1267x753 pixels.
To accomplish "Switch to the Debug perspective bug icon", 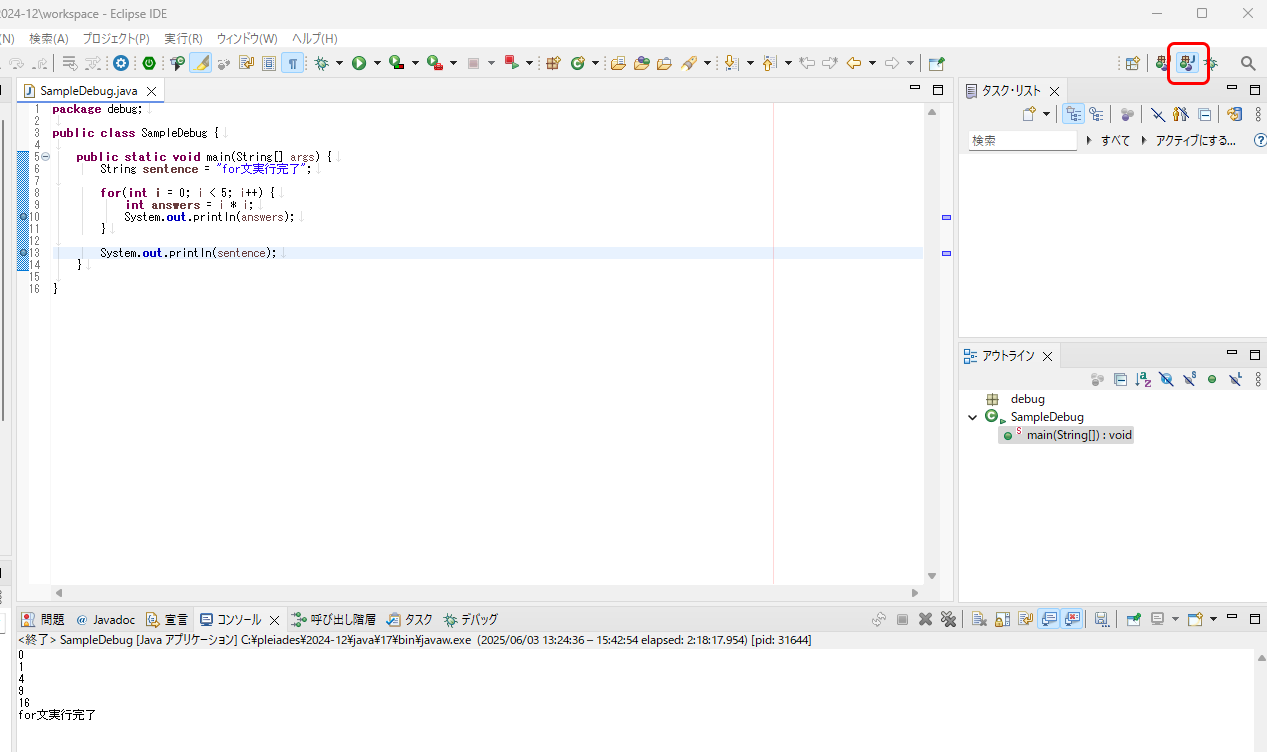I will tap(1211, 63).
